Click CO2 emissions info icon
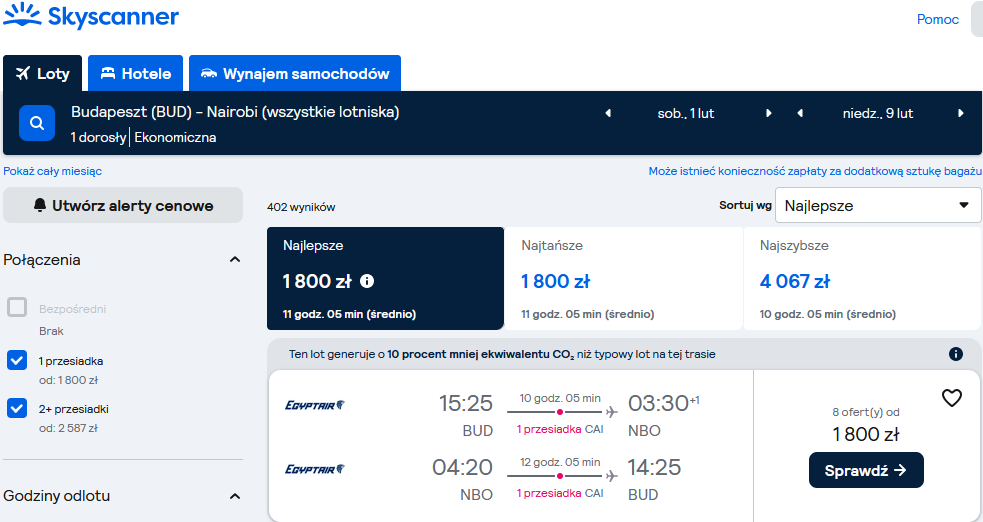 click(x=955, y=354)
